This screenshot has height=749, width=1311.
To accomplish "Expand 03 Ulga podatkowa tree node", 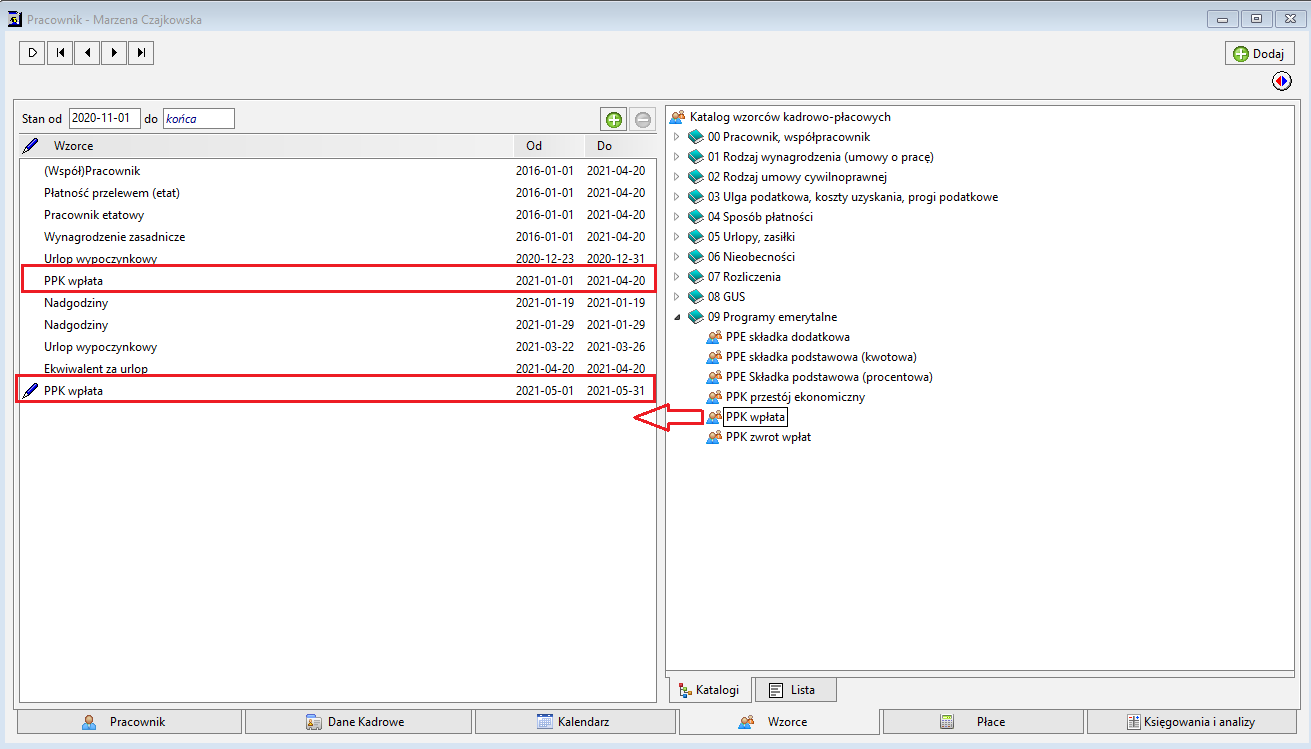I will point(676,197).
